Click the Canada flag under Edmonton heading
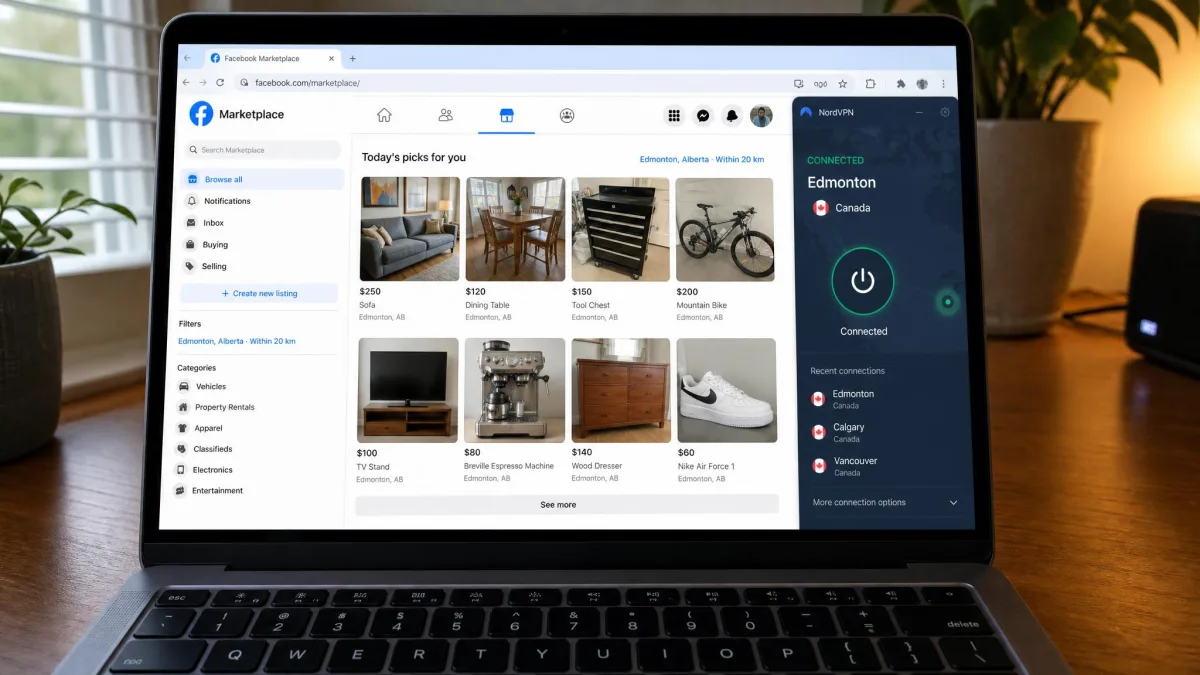1200x675 pixels. (820, 208)
